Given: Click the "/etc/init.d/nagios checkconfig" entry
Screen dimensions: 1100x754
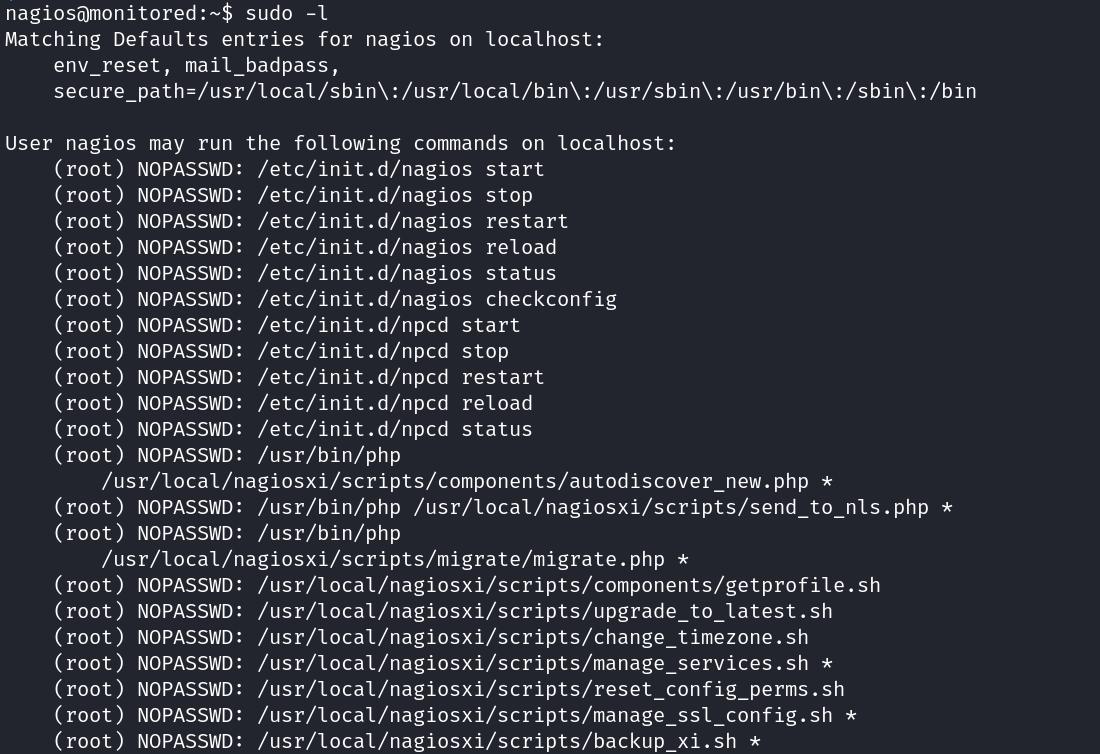Looking at the screenshot, I should point(436,299).
